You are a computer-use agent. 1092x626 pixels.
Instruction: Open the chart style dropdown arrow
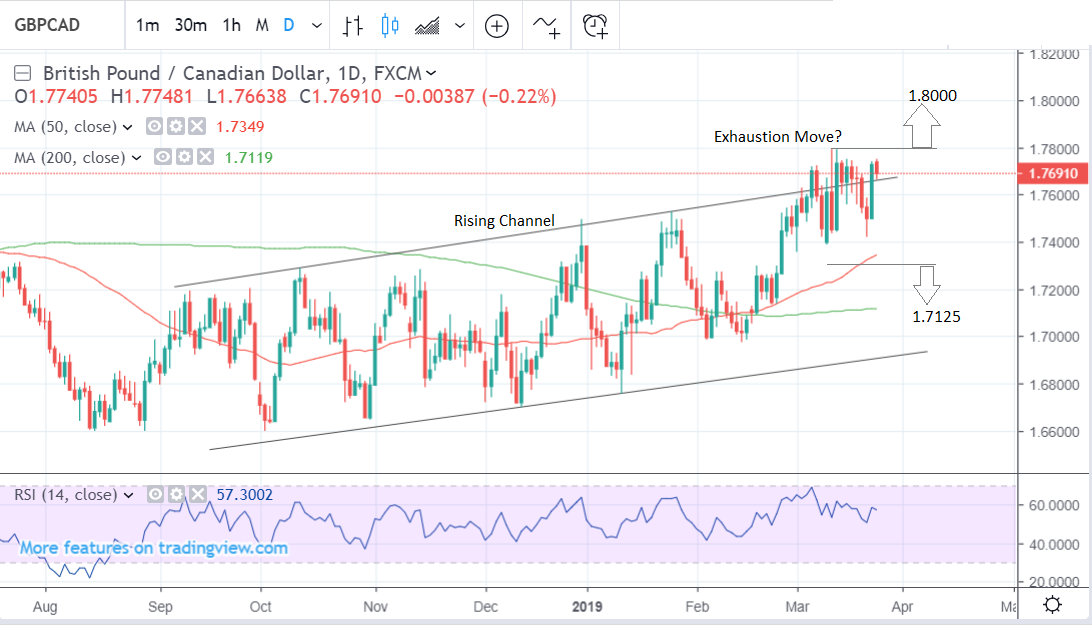tap(459, 26)
